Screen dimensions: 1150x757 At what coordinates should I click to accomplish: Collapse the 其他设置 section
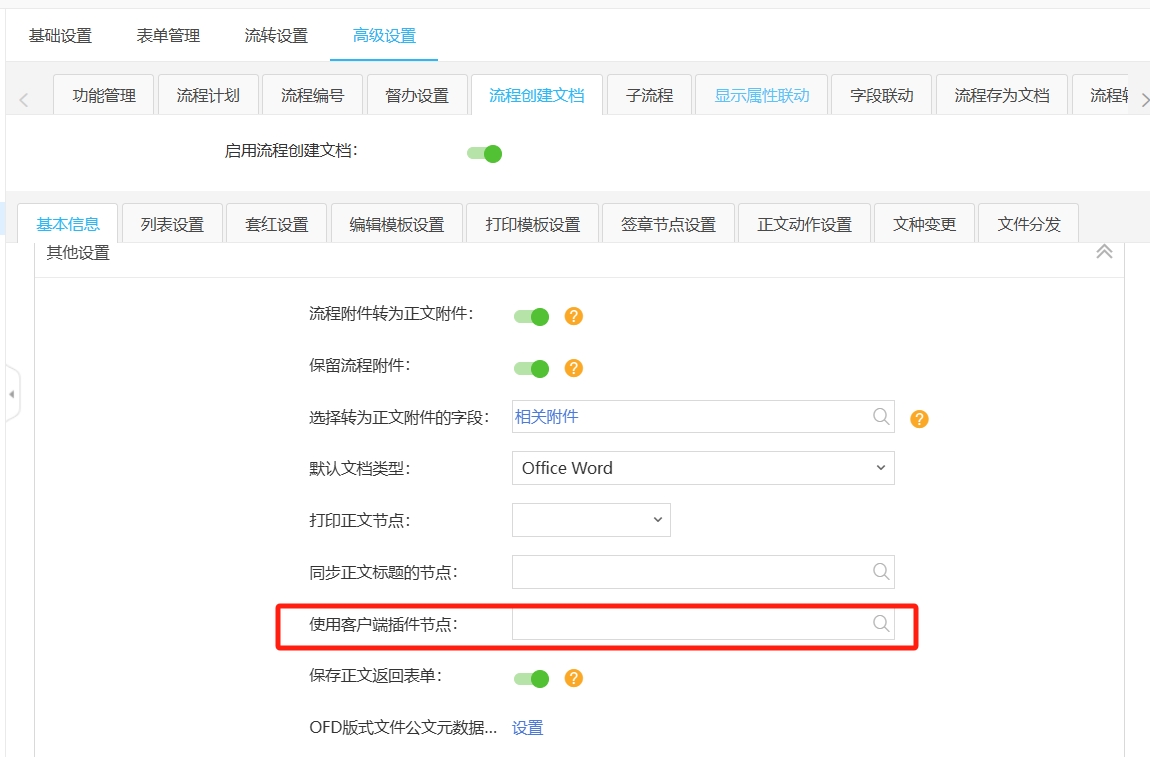[x=1104, y=252]
